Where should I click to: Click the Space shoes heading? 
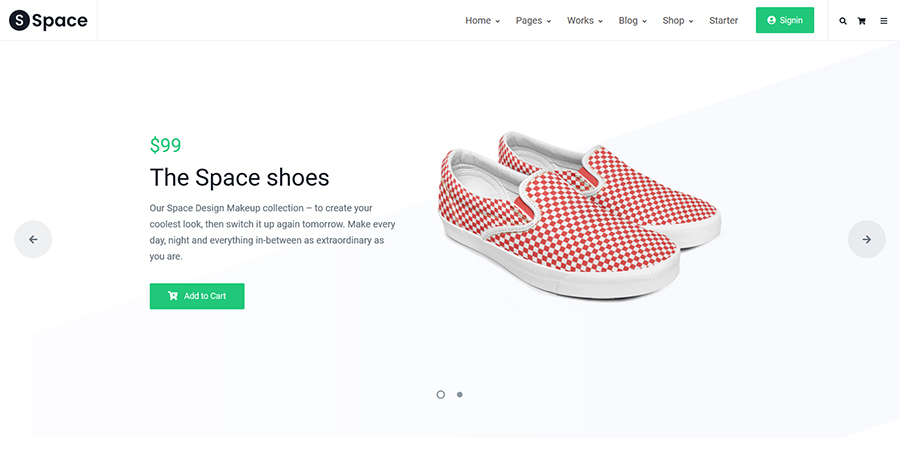point(239,178)
